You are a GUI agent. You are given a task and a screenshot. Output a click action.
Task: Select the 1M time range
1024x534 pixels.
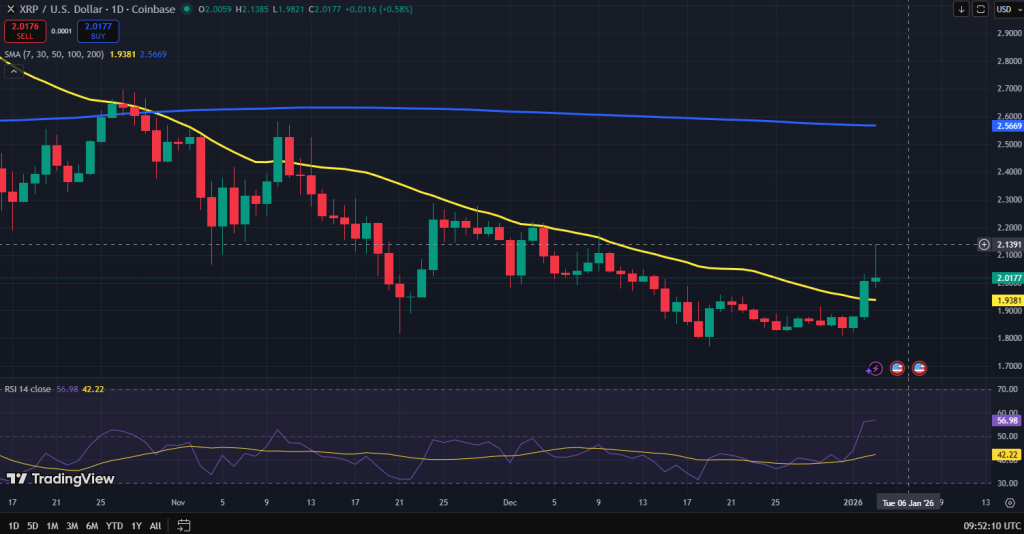coord(52,526)
